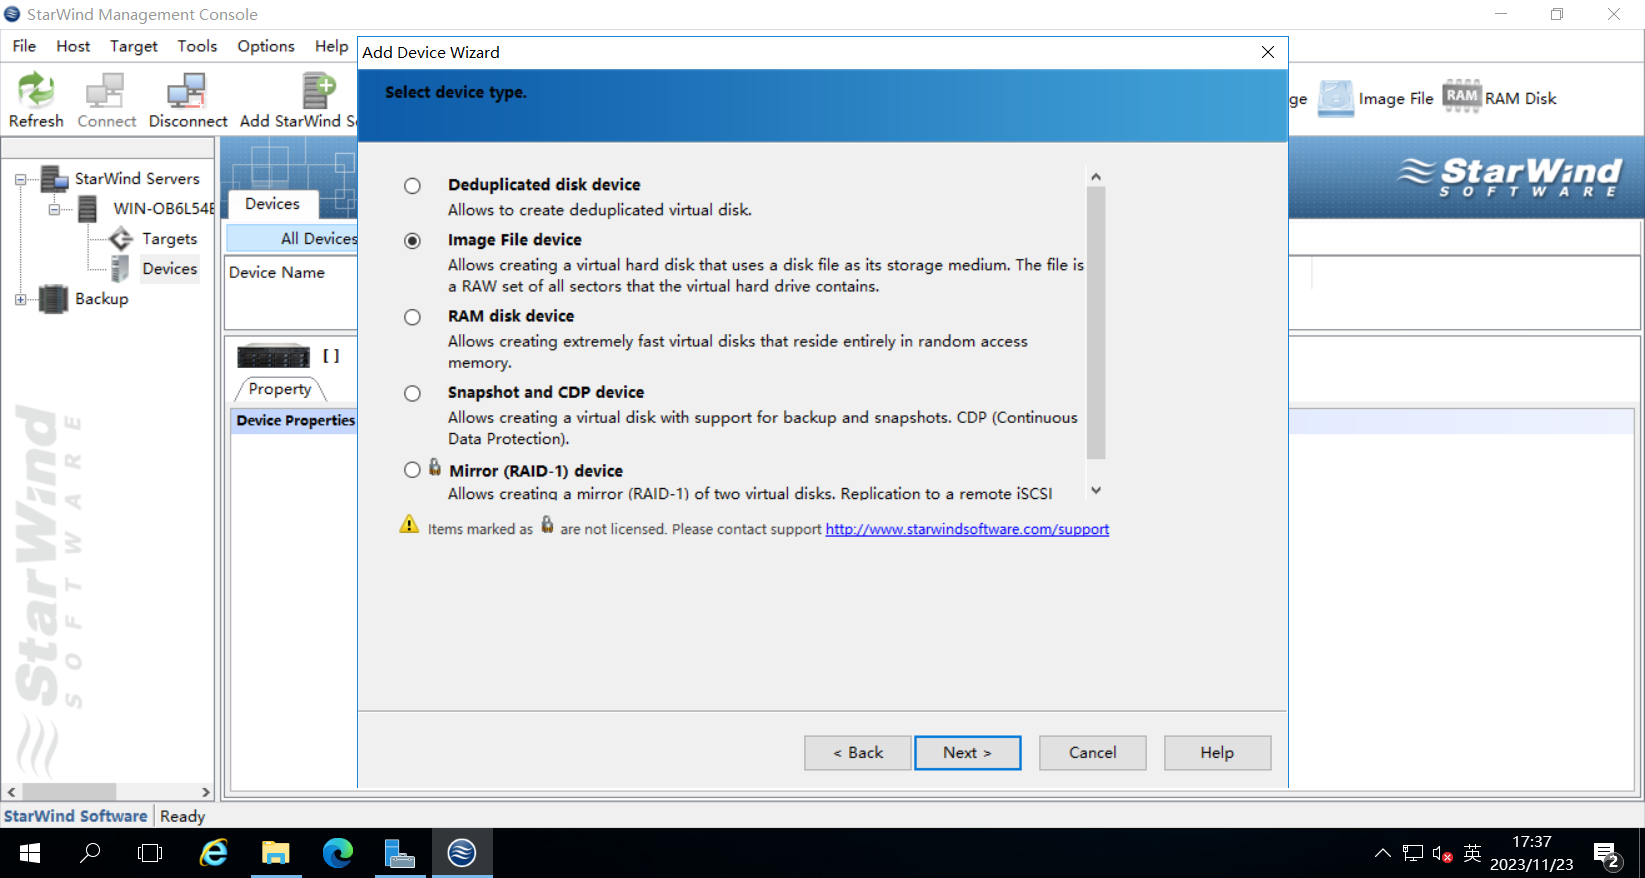Click the Image File toolbar icon
The width and height of the screenshot is (1645, 878).
coord(1336,98)
